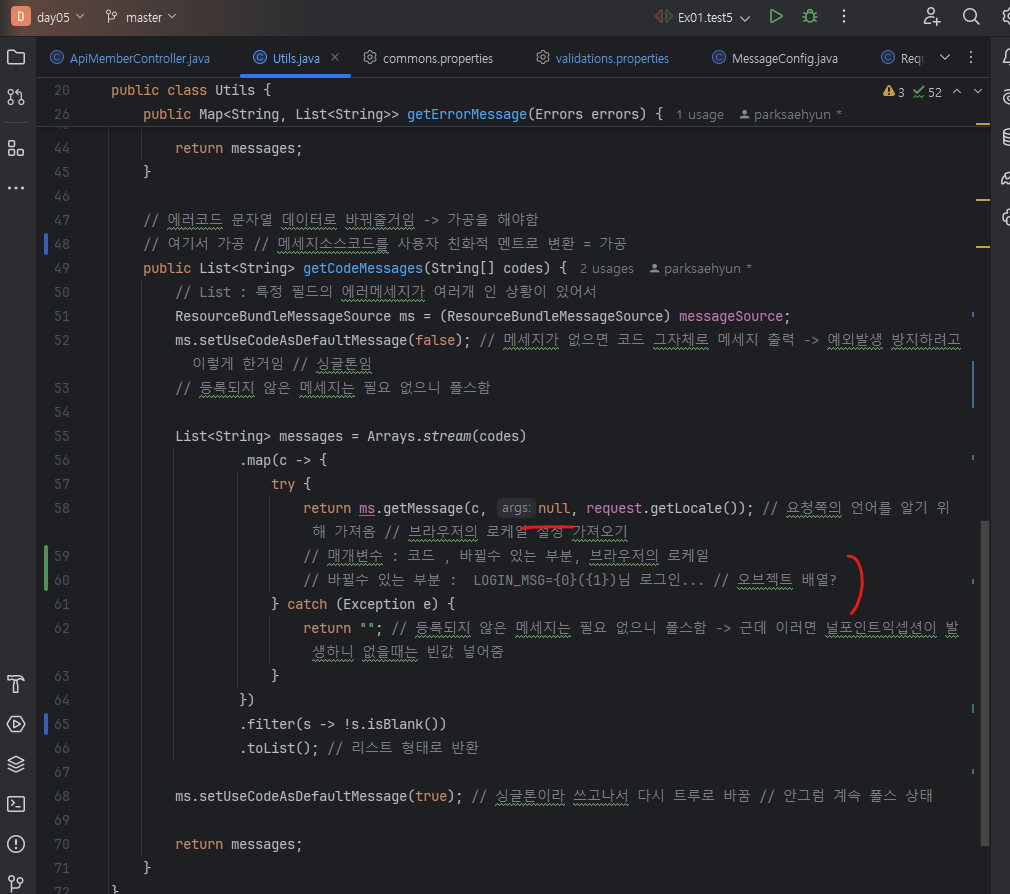Click line number 58 in gutter
This screenshot has width=1010, height=894.
click(x=62, y=508)
